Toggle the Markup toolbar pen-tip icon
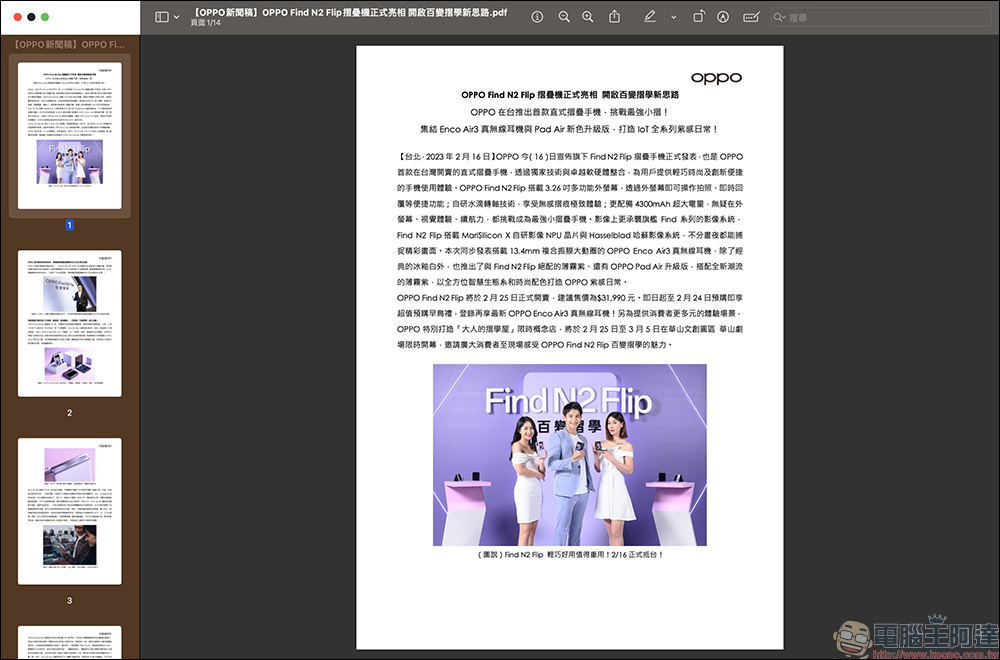Image resolution: width=1000 pixels, height=660 pixels. pos(723,17)
